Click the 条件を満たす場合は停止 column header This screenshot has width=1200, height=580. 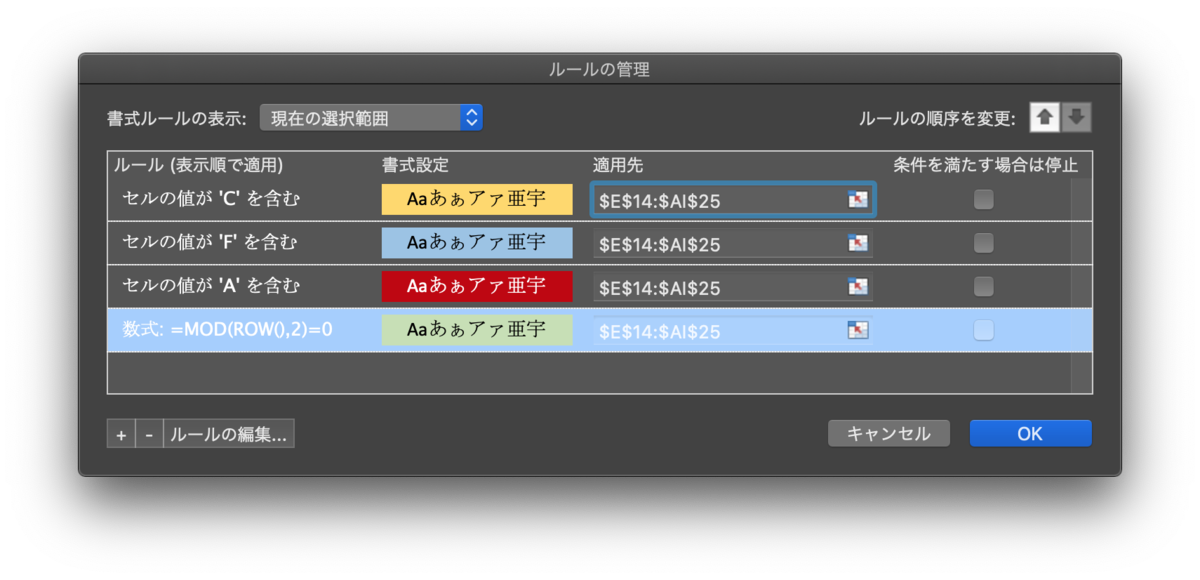(986, 165)
